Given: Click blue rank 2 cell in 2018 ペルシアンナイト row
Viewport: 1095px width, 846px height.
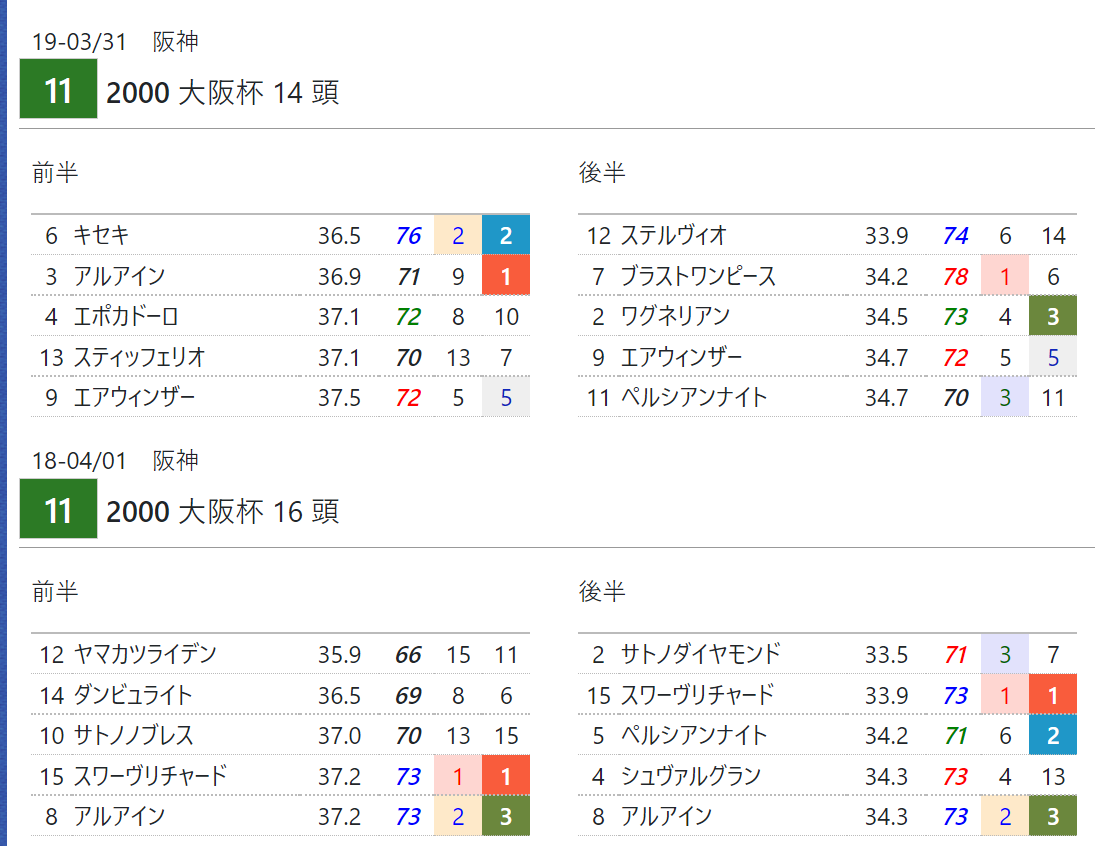Looking at the screenshot, I should [x=1052, y=735].
